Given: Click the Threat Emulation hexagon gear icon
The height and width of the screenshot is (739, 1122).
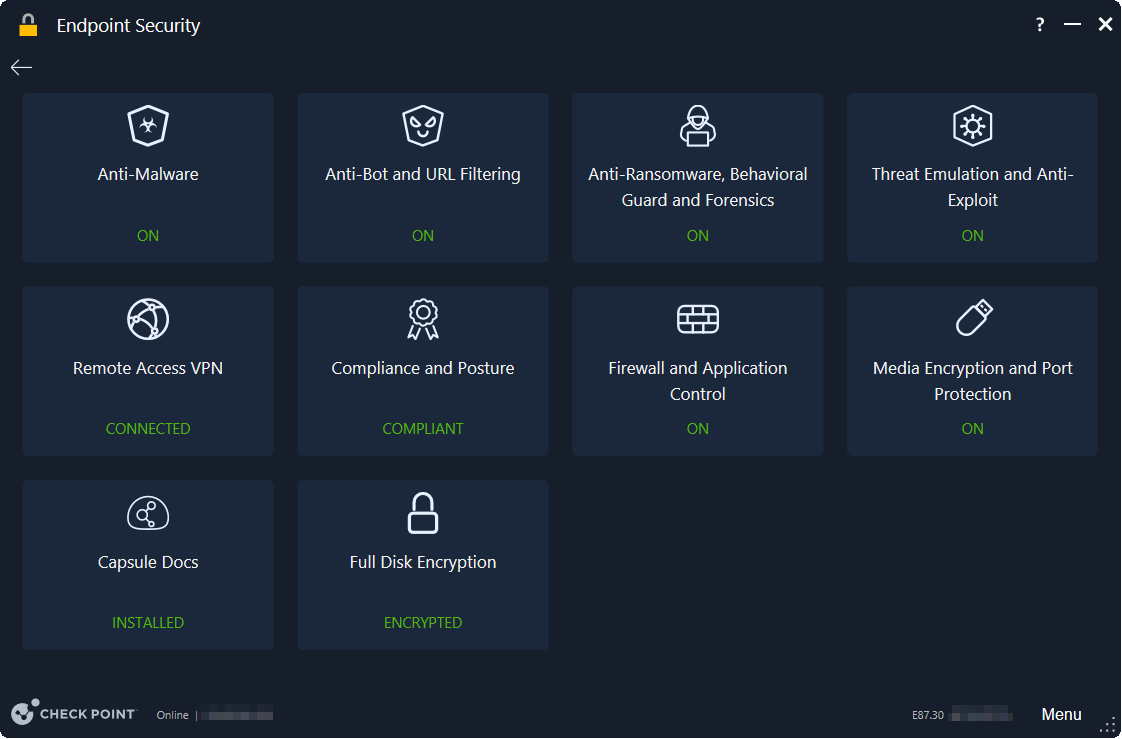Looking at the screenshot, I should (972, 126).
